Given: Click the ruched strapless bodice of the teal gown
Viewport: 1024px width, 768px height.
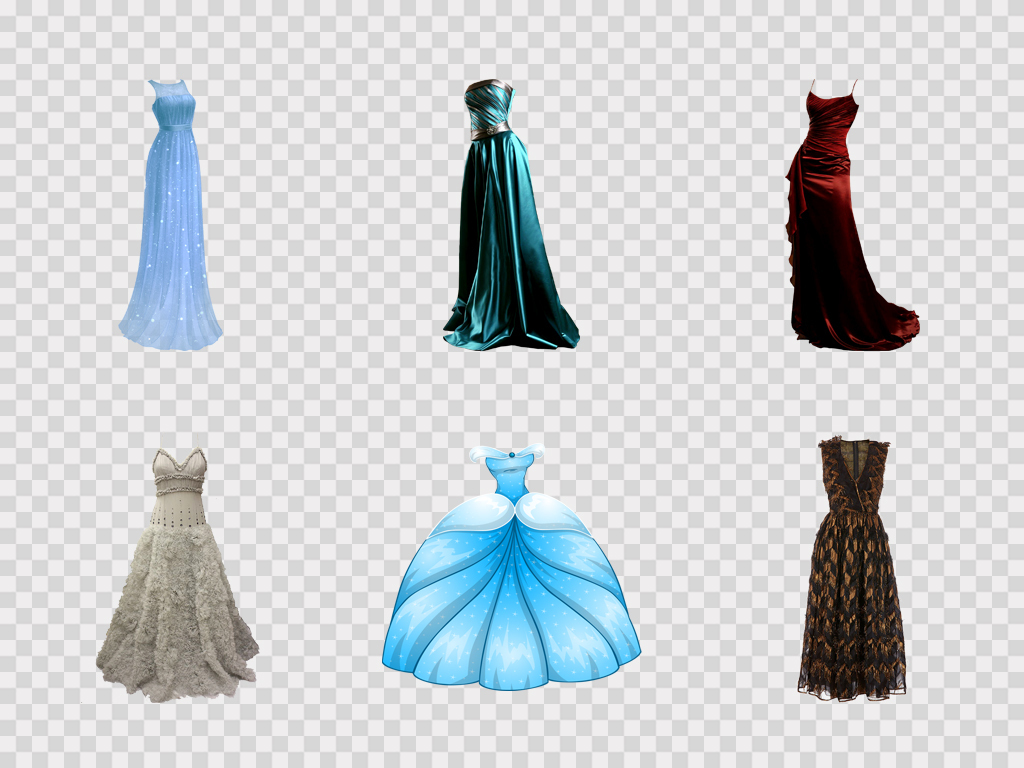Looking at the screenshot, I should pos(489,103).
